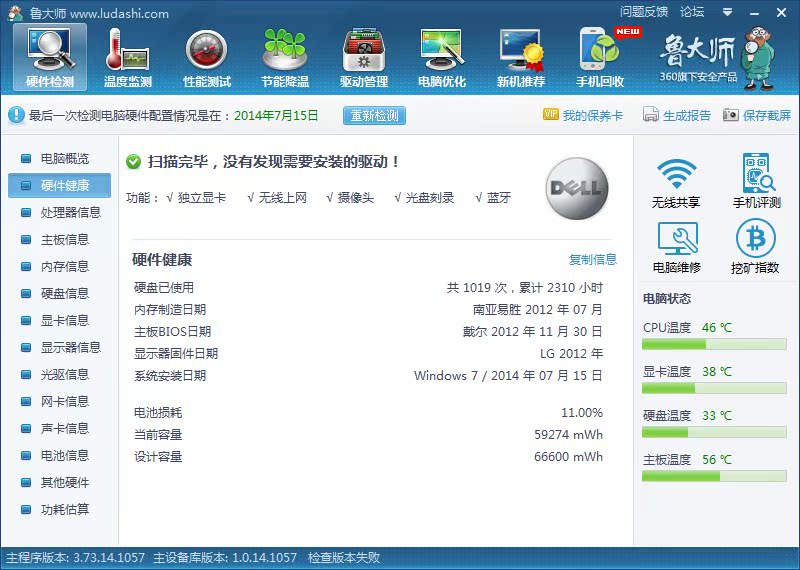Click the 2014年7月15日 detection date
This screenshot has width=800, height=570.
[x=276, y=115]
